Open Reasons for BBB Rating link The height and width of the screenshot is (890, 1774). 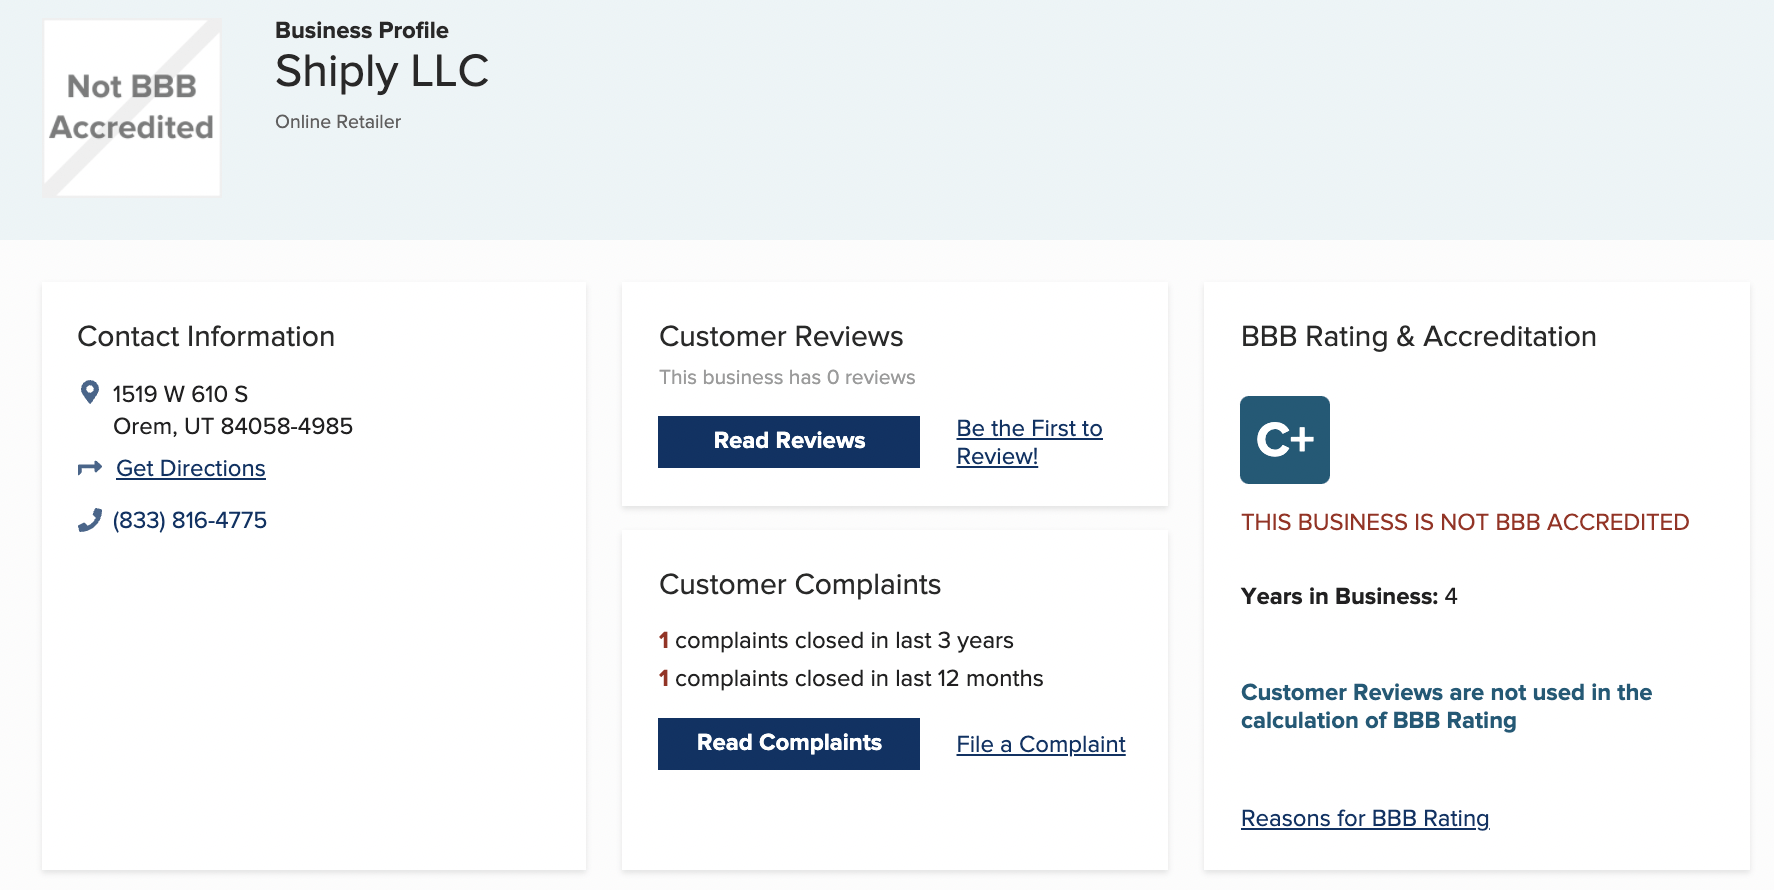click(x=1364, y=818)
